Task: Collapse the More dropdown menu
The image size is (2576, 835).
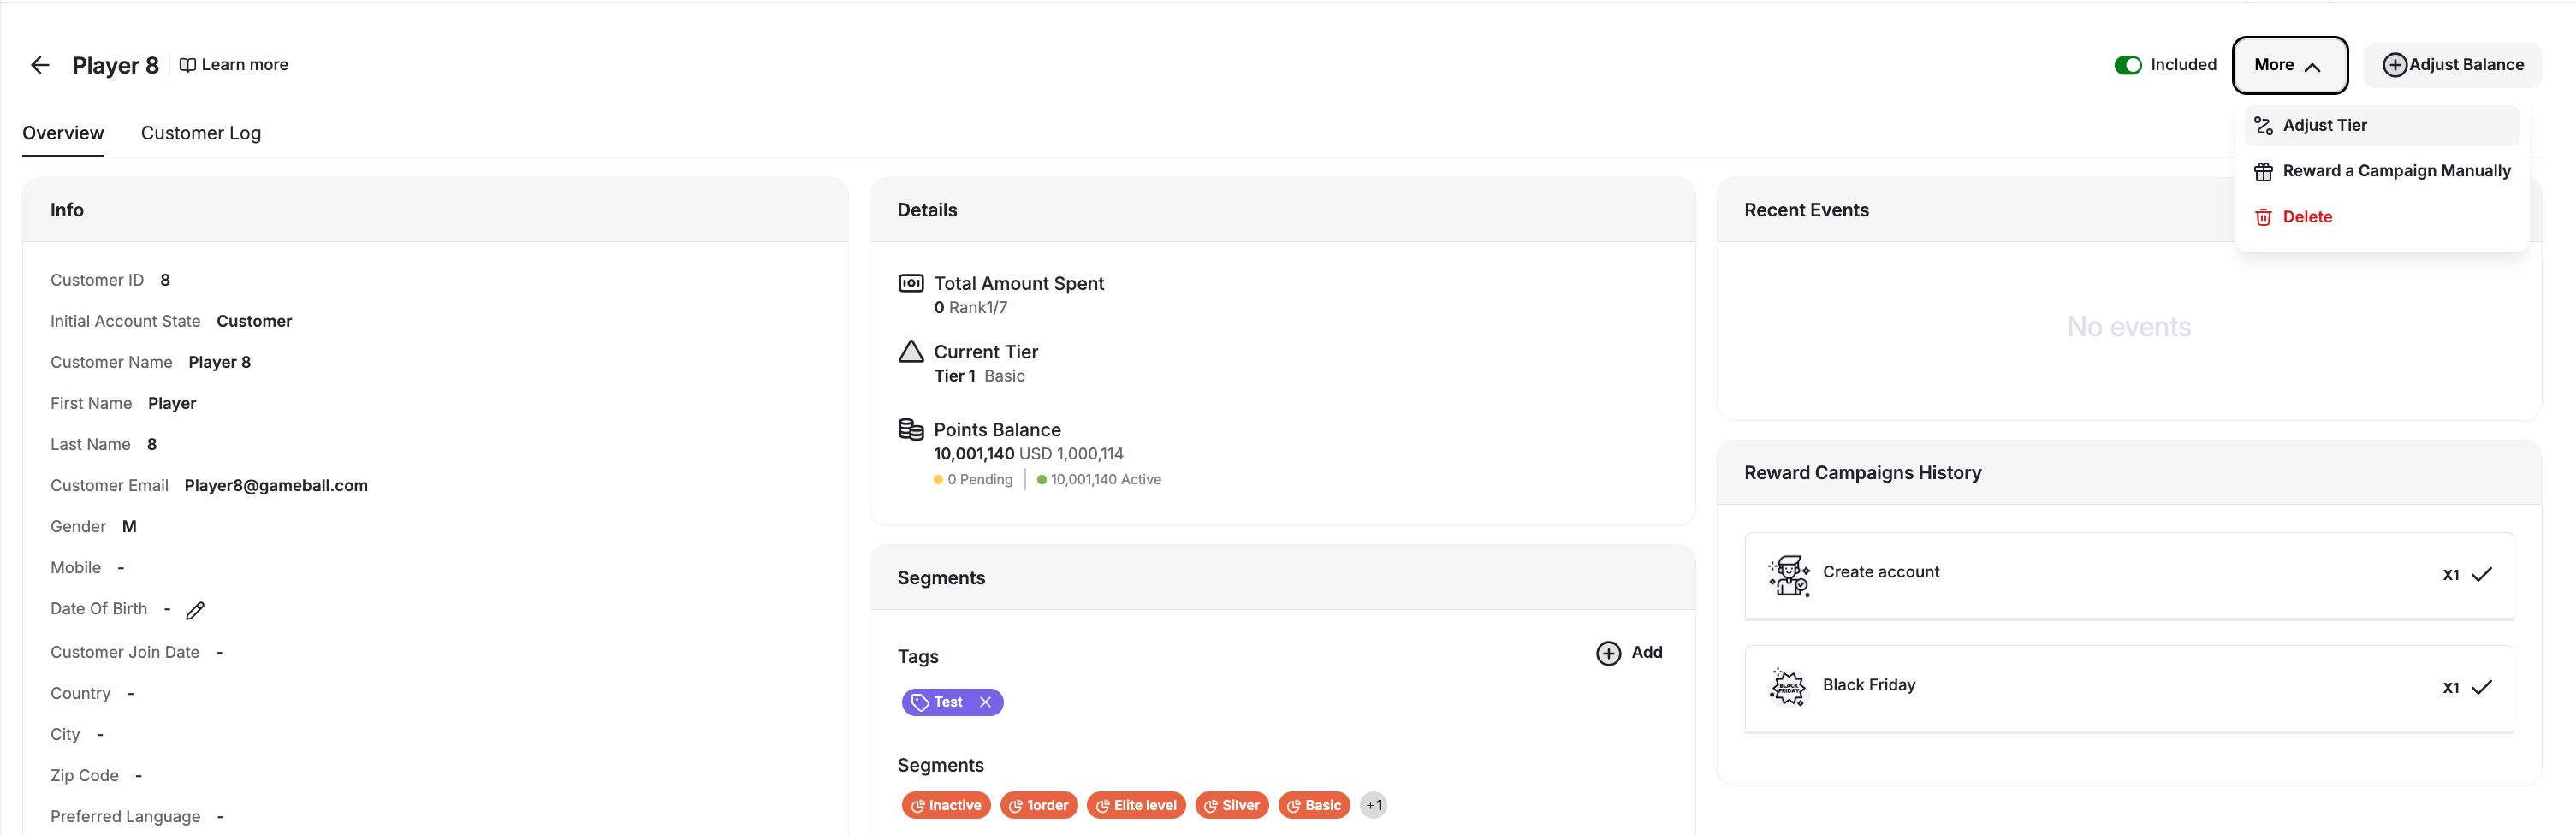Action: [2290, 64]
